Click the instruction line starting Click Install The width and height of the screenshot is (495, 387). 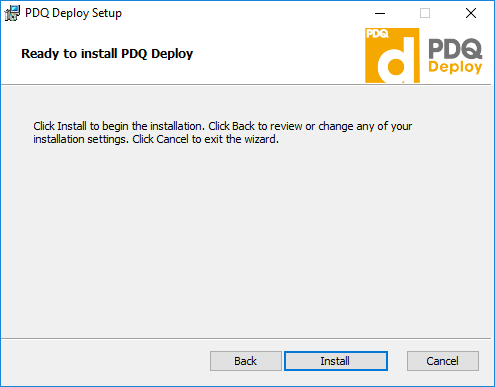point(223,126)
